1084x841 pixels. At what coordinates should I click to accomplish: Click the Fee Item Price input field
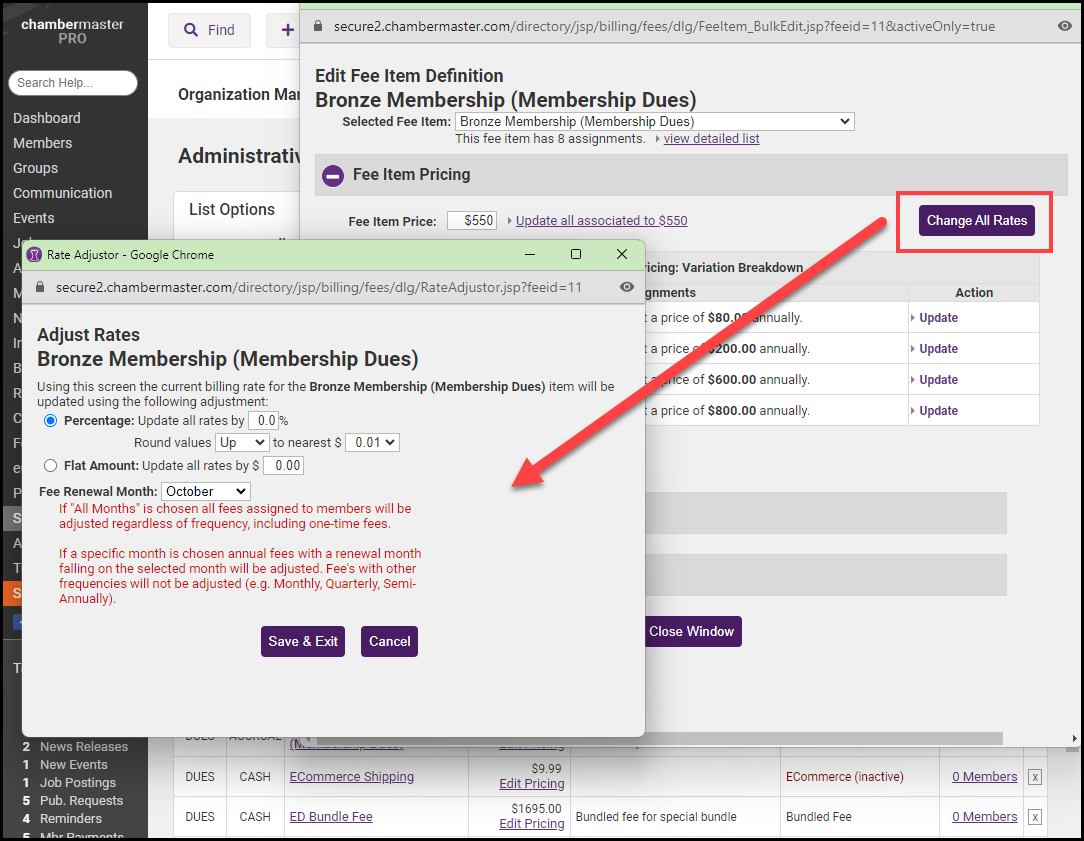click(x=471, y=220)
